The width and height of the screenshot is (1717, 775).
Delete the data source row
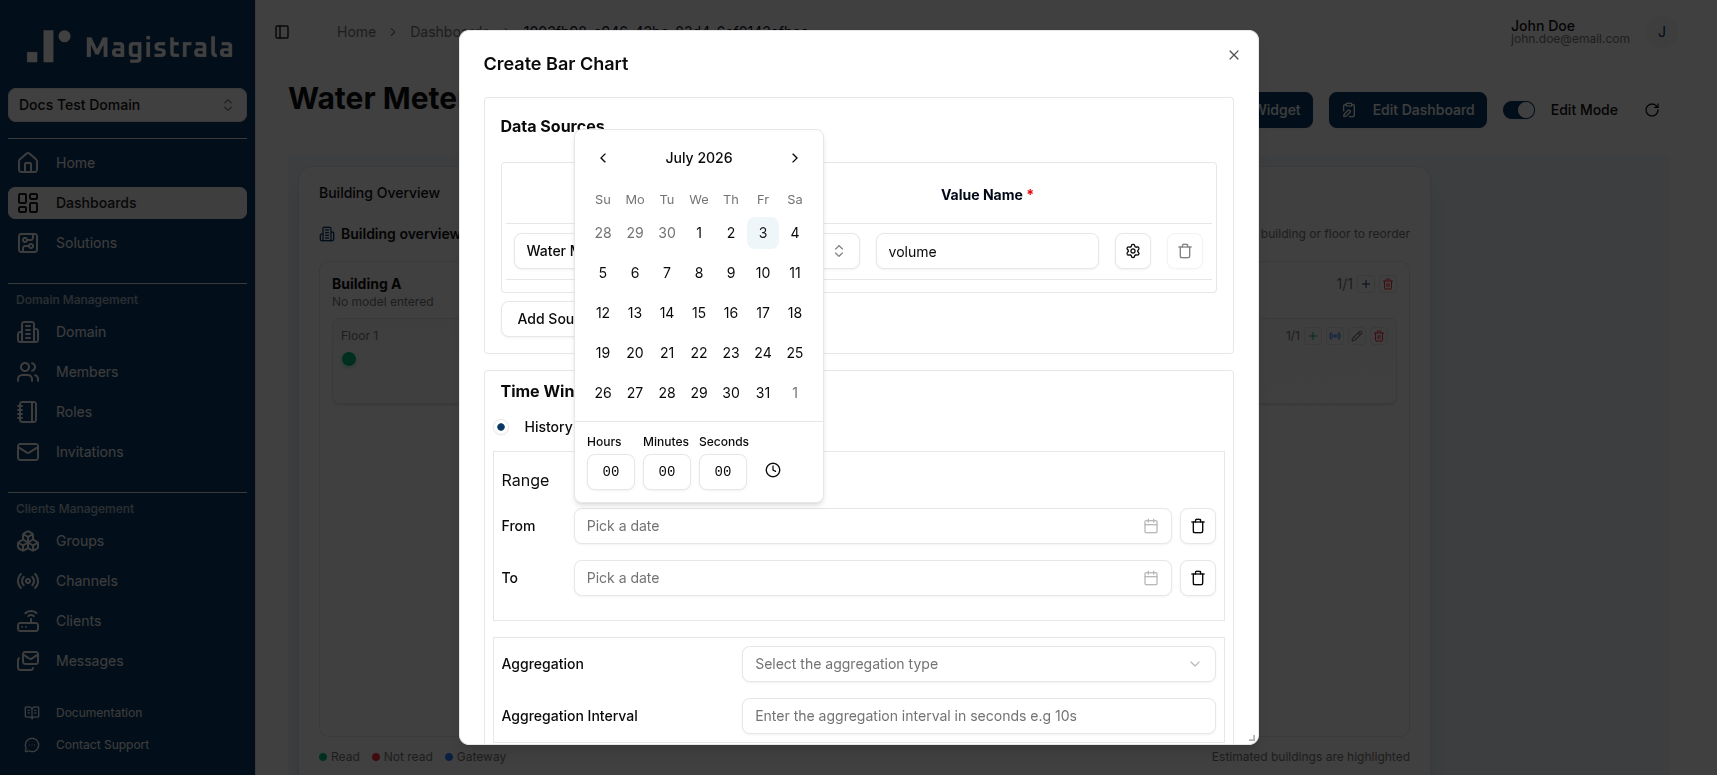[x=1185, y=251]
